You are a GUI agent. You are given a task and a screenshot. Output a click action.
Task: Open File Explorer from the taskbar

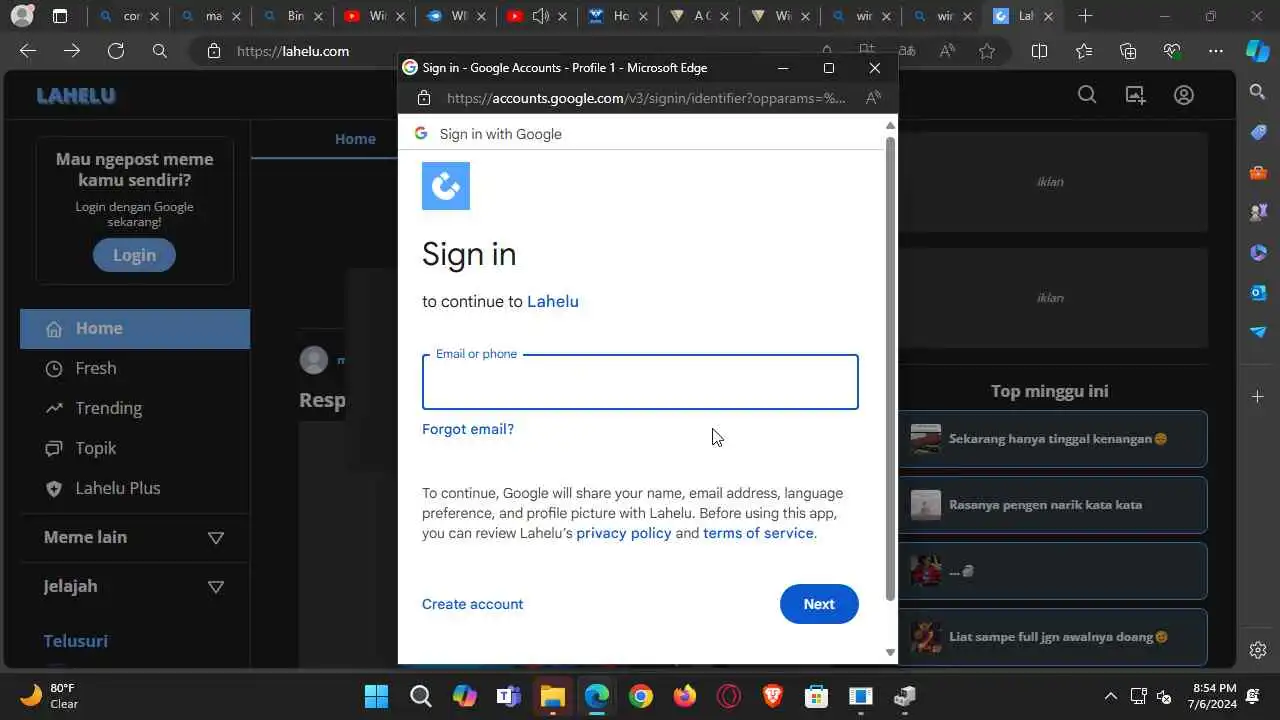tap(552, 696)
